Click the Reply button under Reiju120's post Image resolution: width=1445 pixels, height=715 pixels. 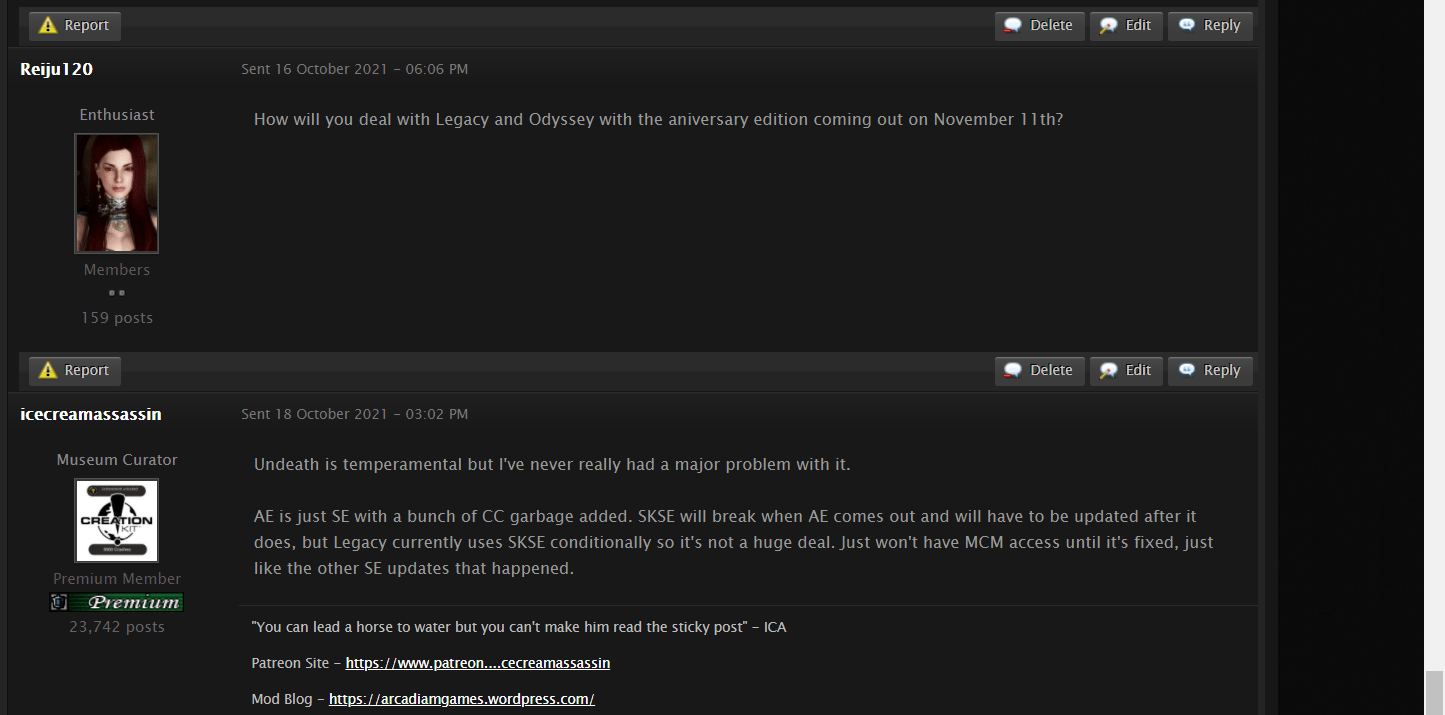click(x=1210, y=371)
